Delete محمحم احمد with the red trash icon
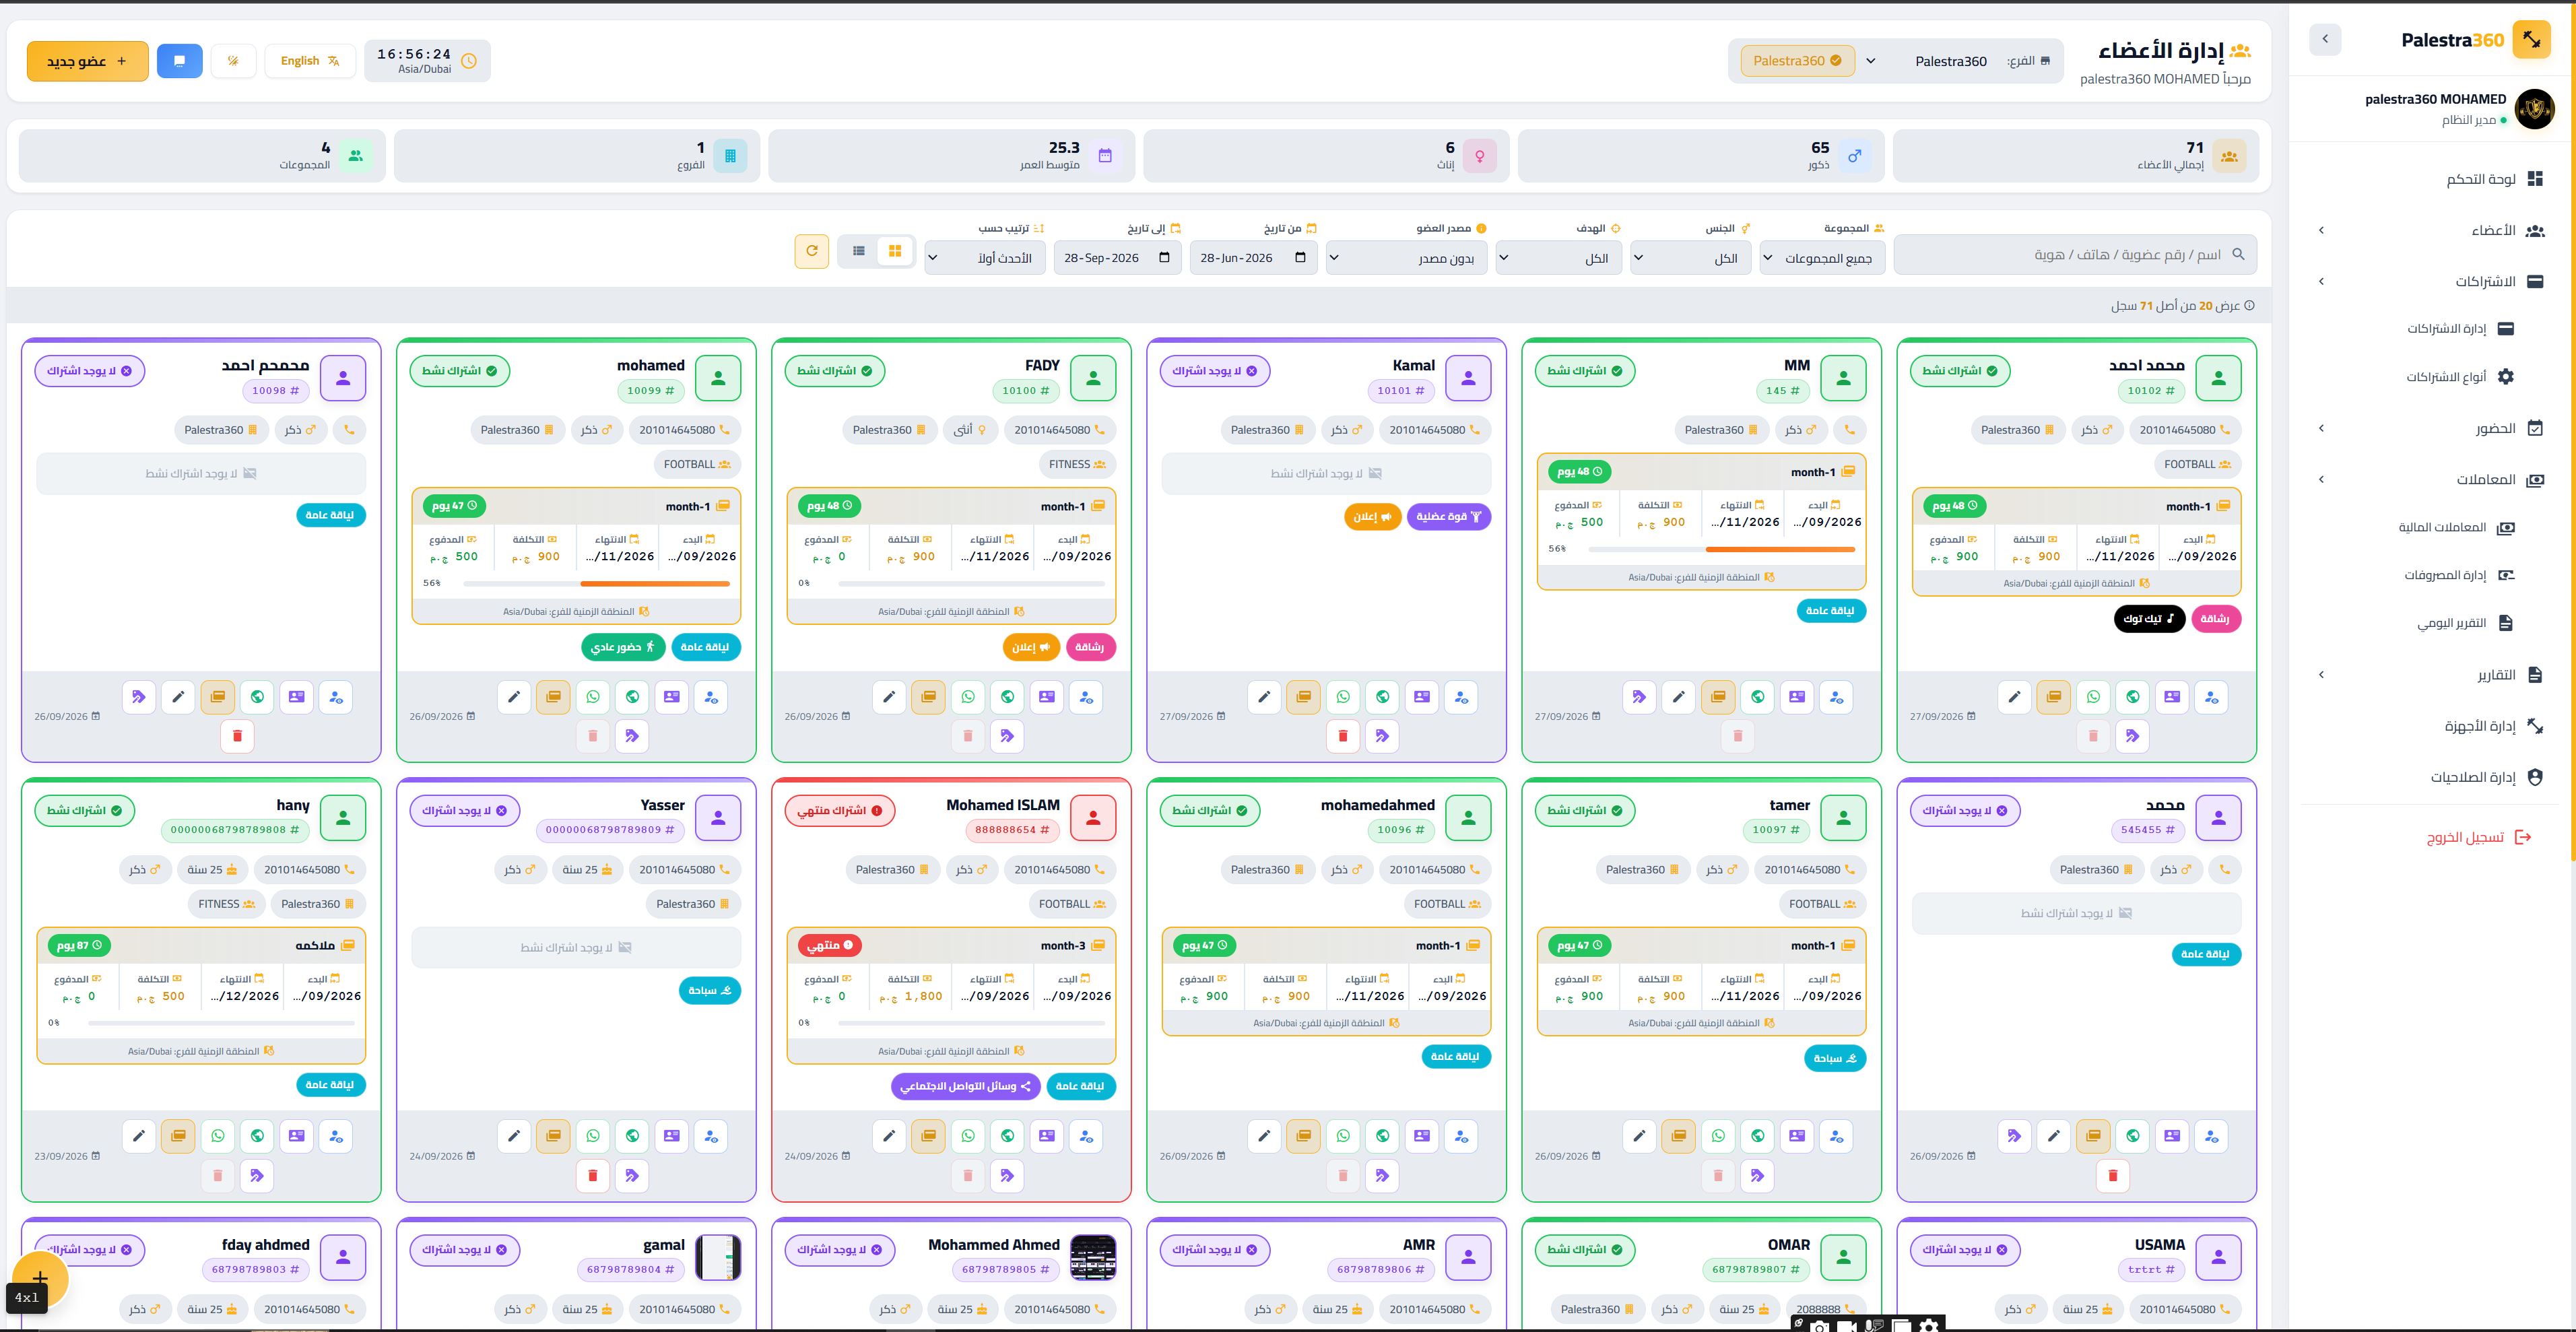 237,736
